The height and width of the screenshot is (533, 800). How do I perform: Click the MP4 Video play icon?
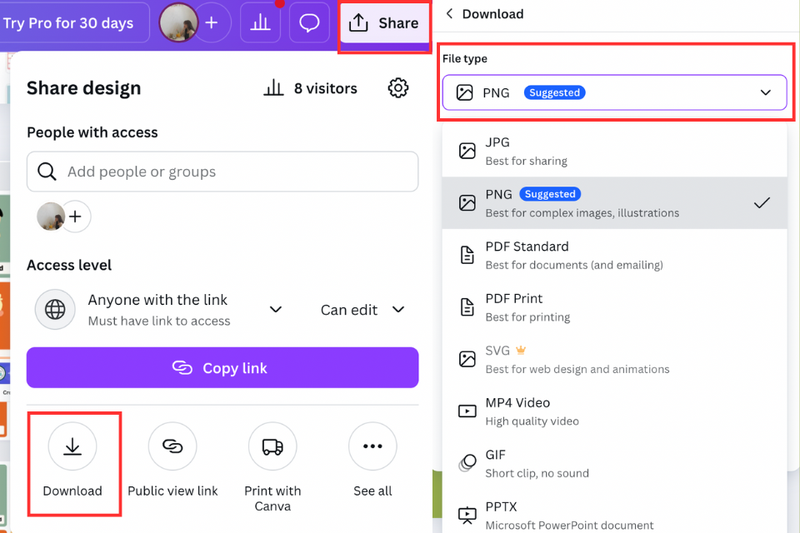(467, 411)
